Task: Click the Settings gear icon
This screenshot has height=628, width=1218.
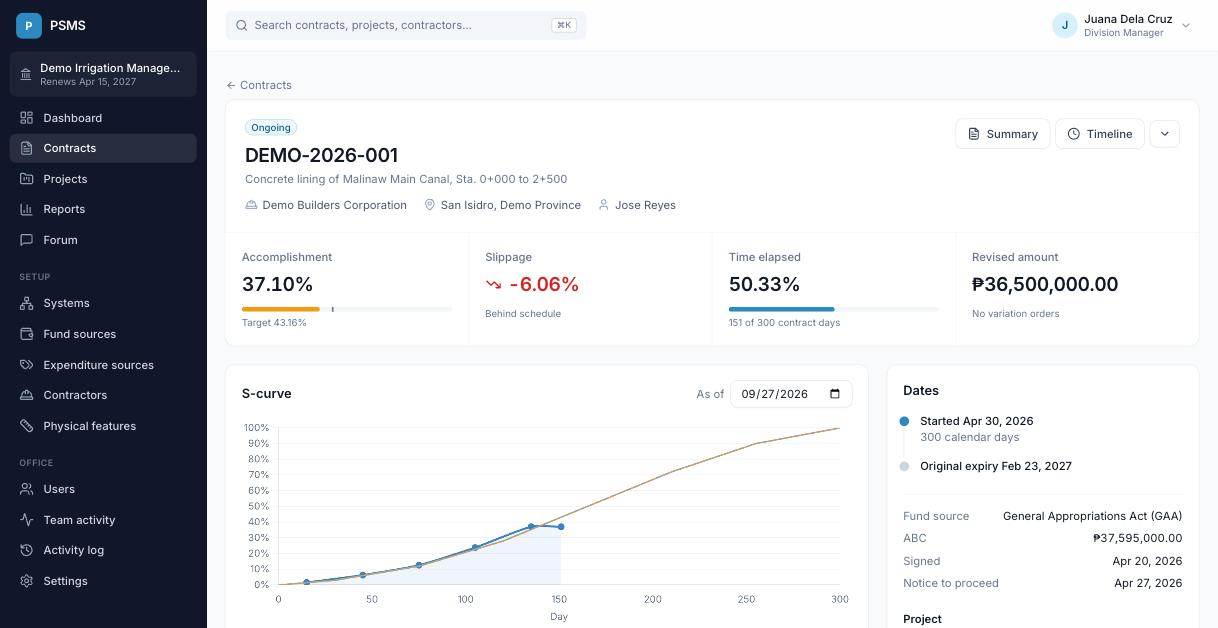Action: click(x=27, y=581)
